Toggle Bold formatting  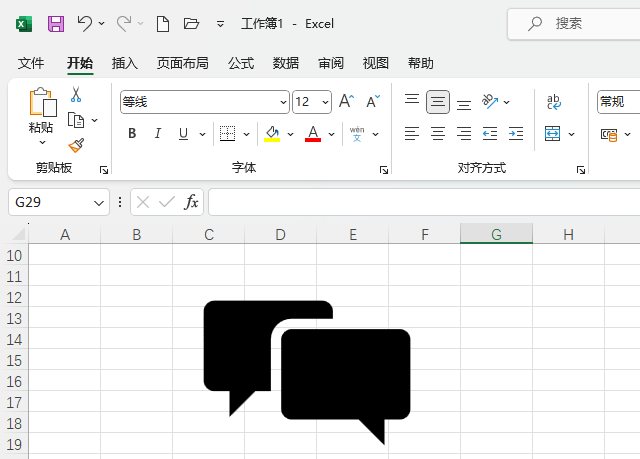pos(132,133)
